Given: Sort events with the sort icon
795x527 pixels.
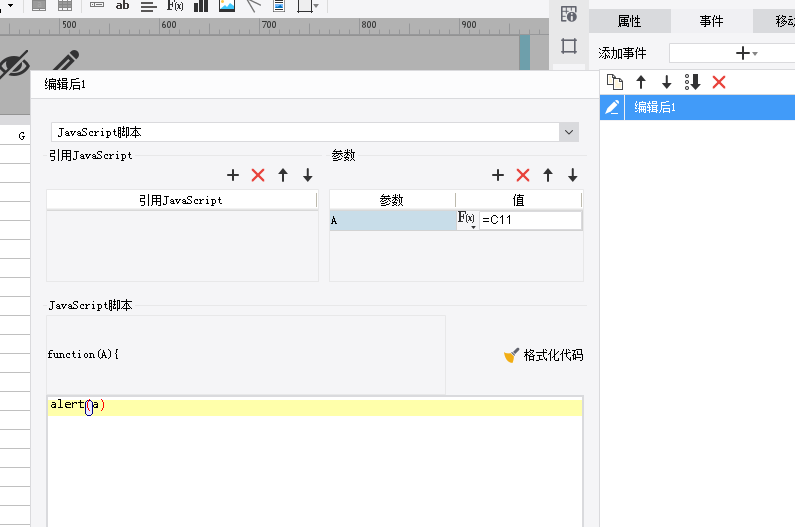Looking at the screenshot, I should tap(693, 82).
